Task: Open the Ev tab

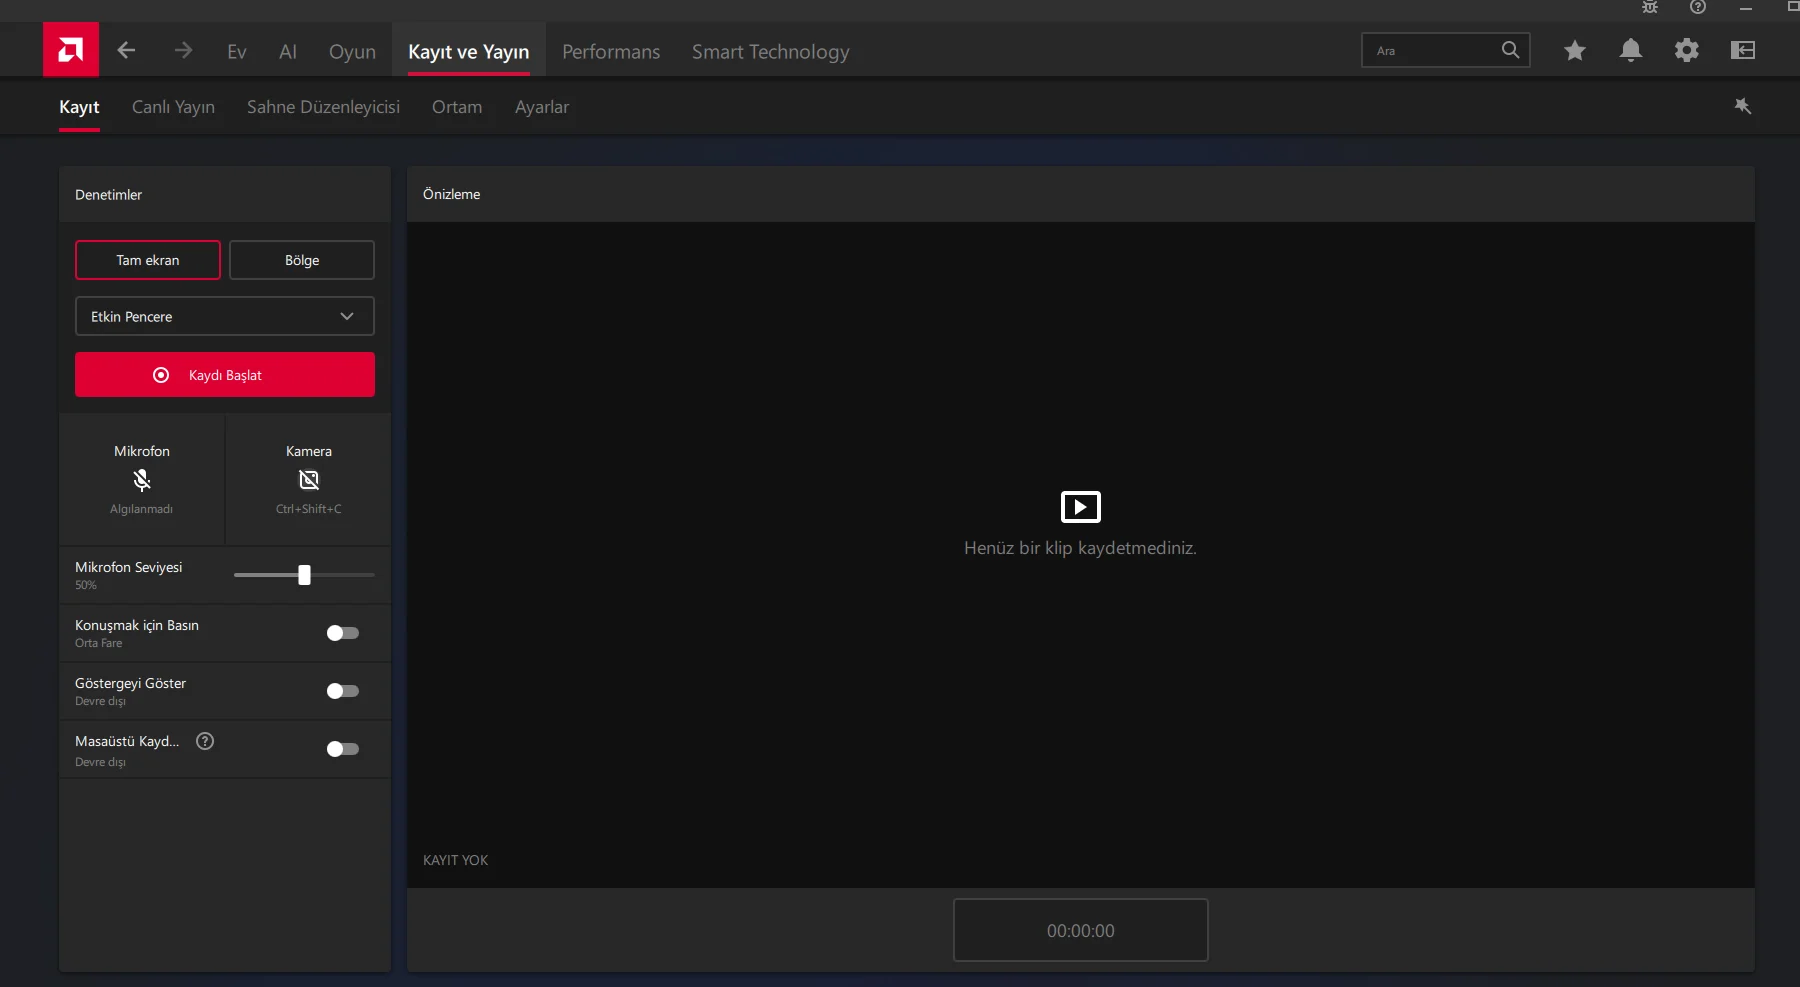Action: pos(237,52)
